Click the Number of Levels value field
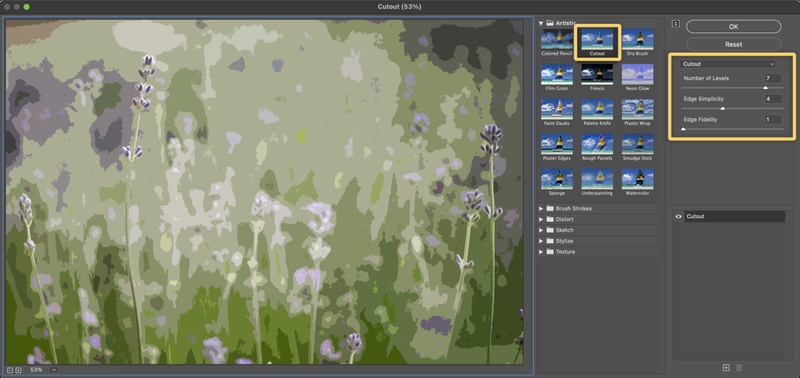This screenshot has width=800, height=378. [773, 78]
